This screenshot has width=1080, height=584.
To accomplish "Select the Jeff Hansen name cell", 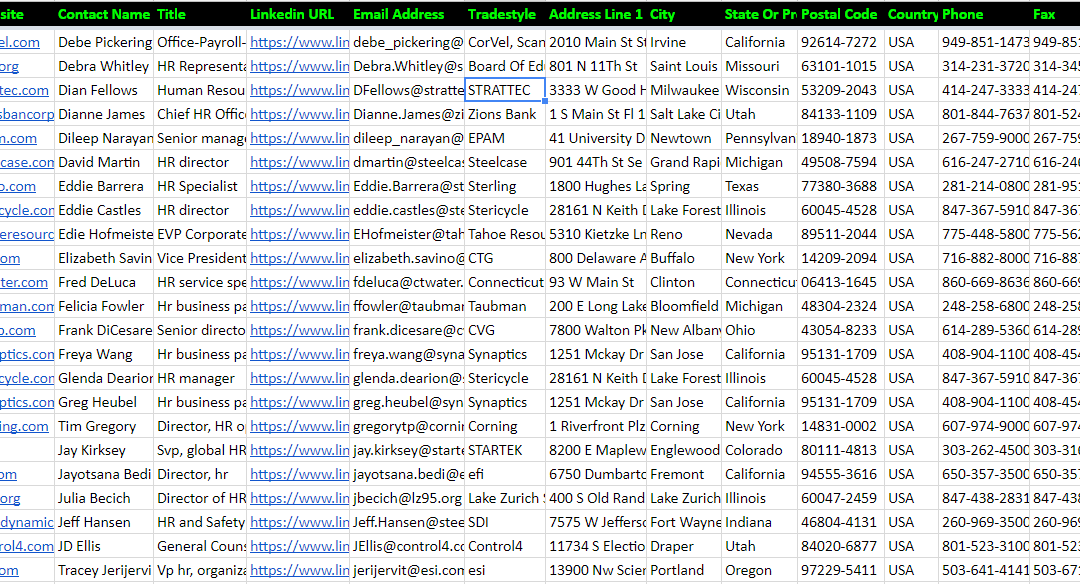I will click(x=104, y=522).
